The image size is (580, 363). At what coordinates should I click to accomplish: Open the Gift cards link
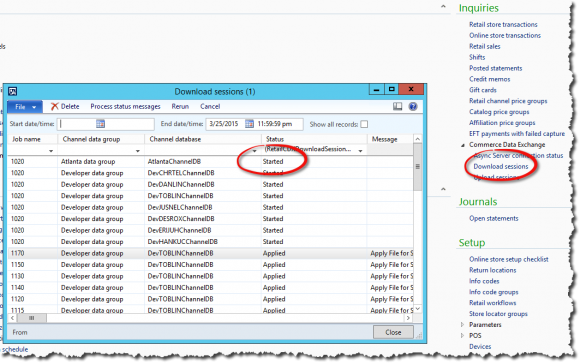(x=483, y=90)
